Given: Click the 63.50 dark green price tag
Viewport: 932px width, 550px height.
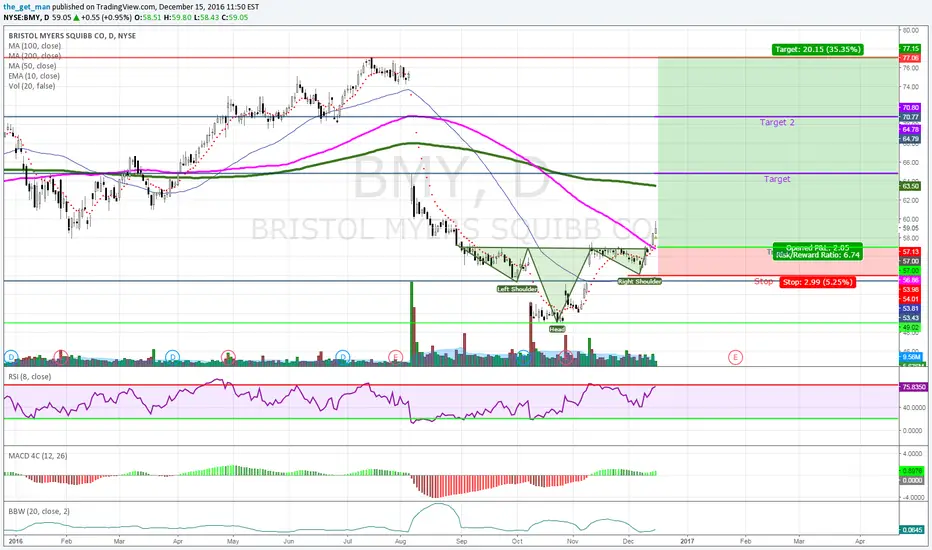Looking at the screenshot, I should click(x=911, y=186).
